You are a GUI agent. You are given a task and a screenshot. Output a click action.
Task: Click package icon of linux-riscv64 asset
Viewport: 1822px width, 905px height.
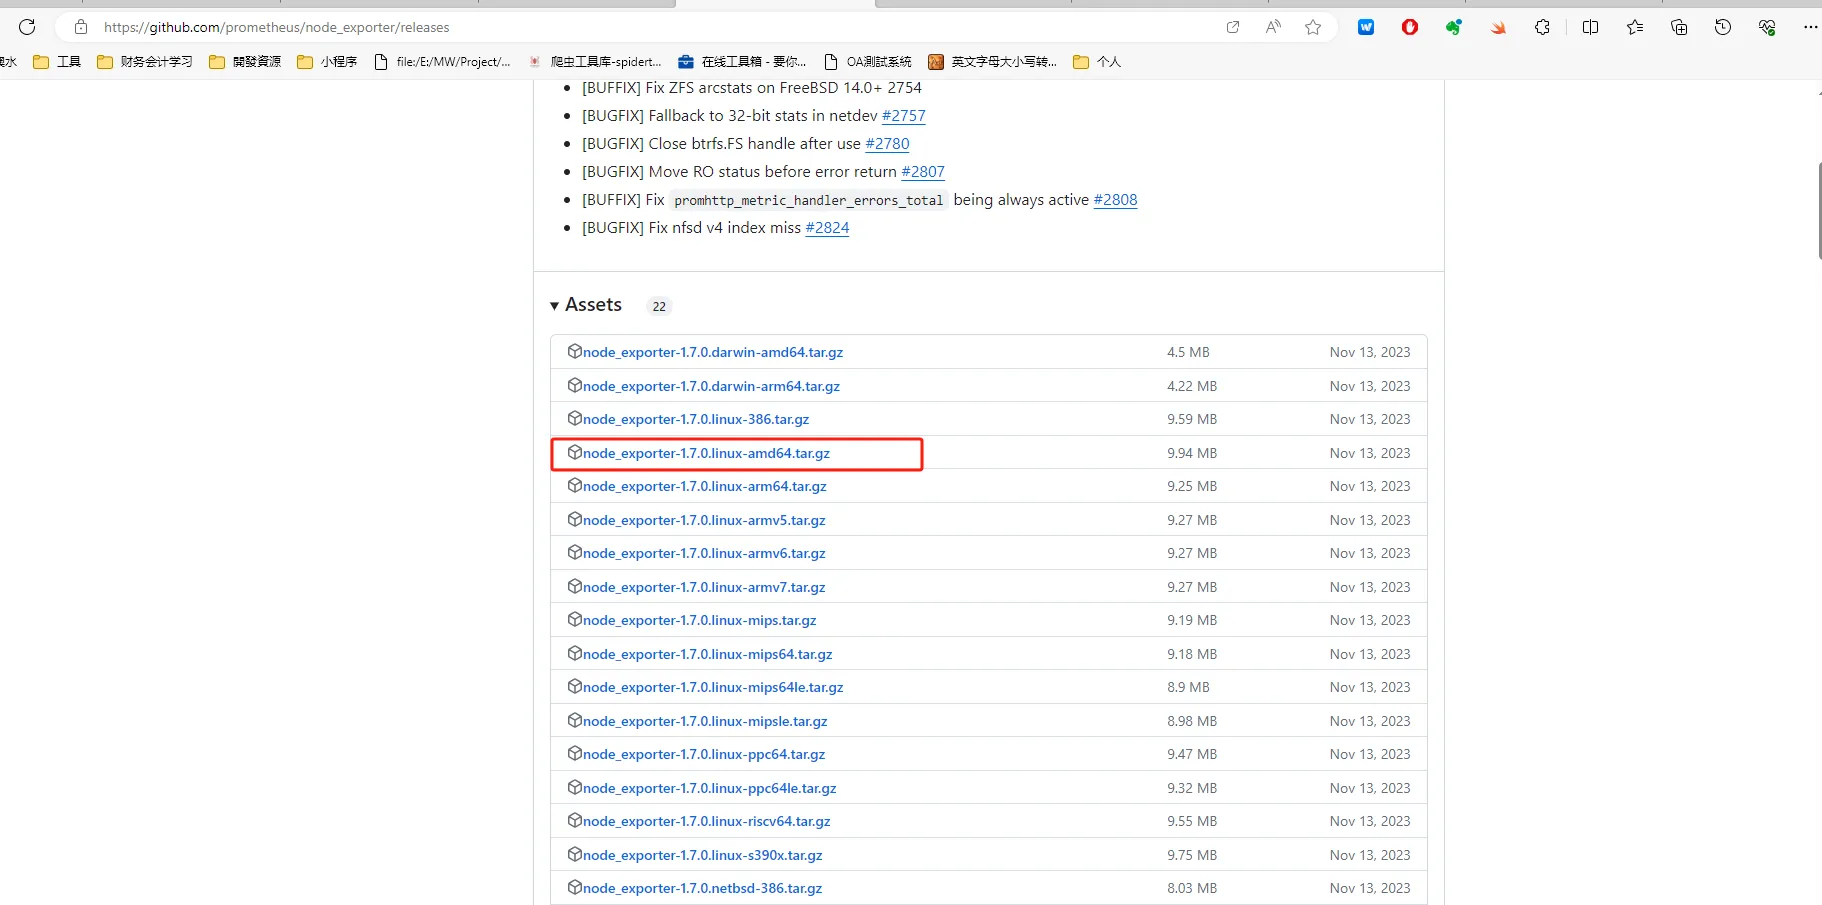(575, 820)
